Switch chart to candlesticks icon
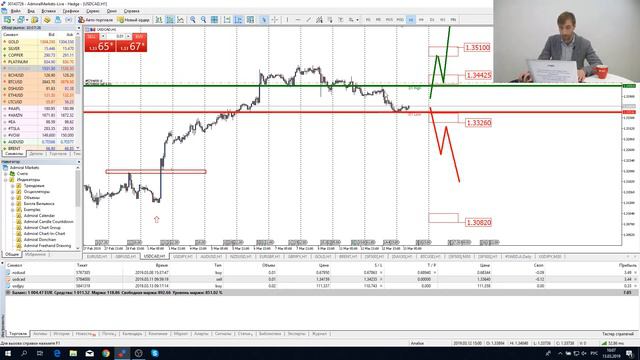640x360 pixels. coord(169,20)
